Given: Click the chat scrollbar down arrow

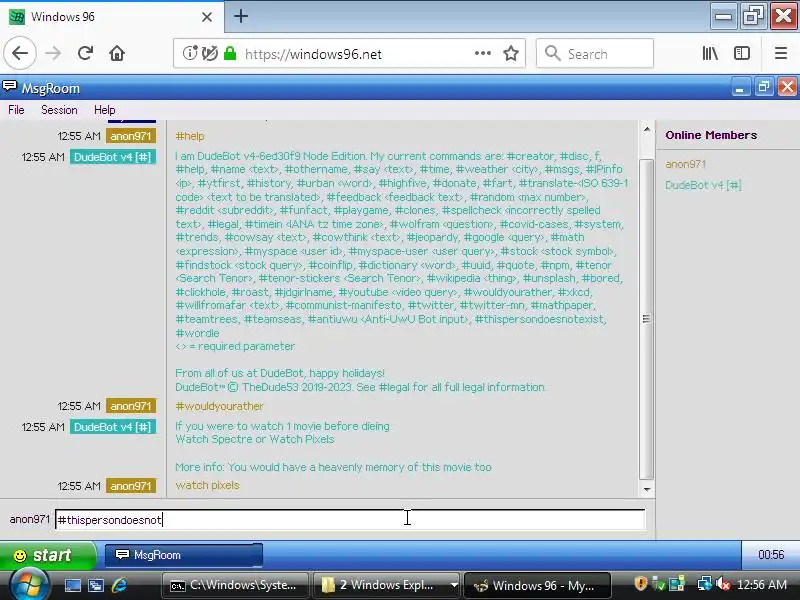Looking at the screenshot, I should [646, 489].
